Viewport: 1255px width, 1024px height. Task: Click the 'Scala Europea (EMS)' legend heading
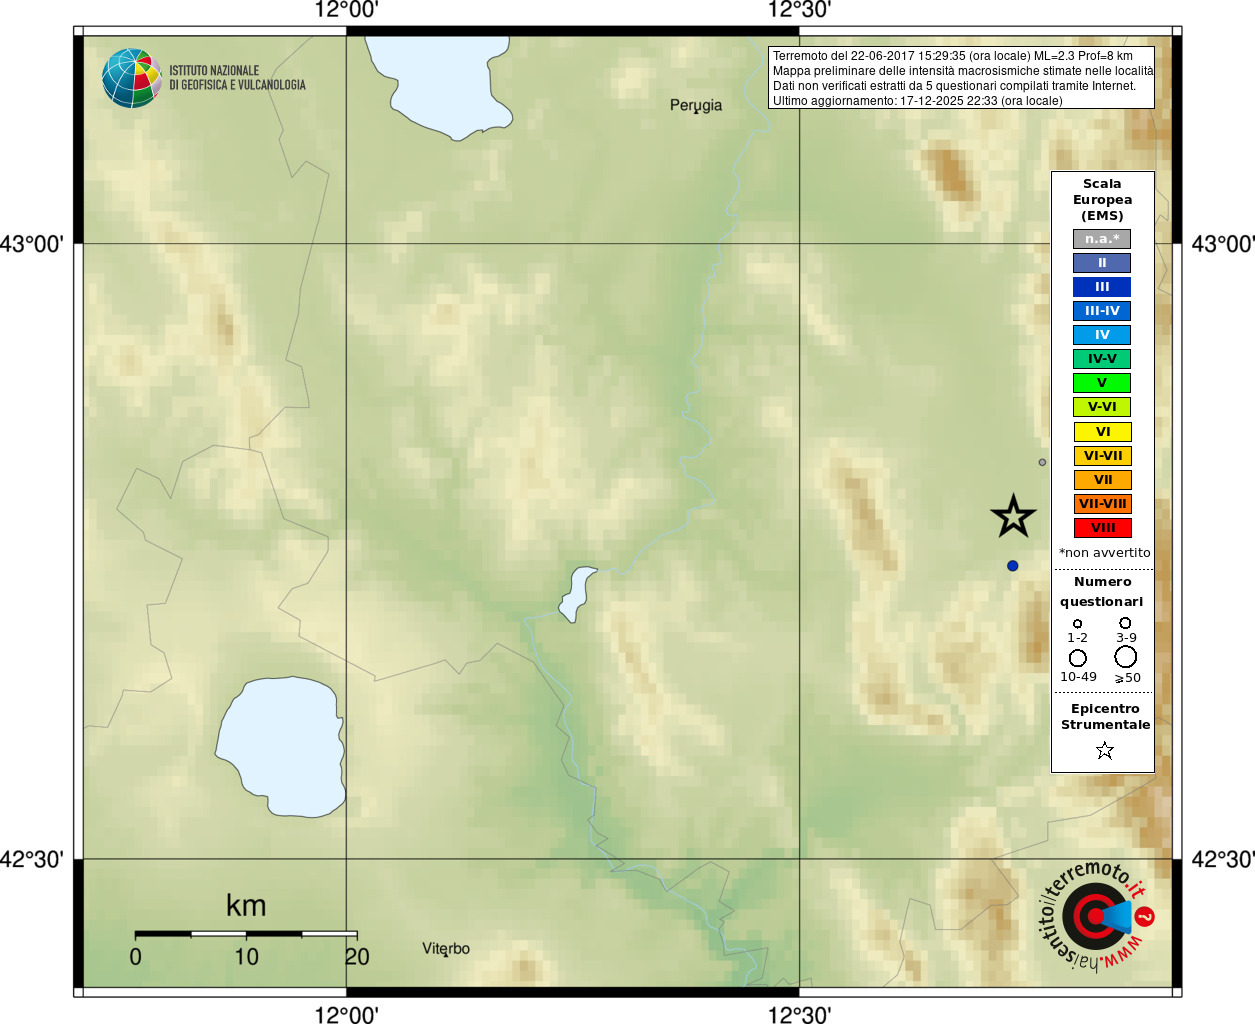tap(1102, 200)
